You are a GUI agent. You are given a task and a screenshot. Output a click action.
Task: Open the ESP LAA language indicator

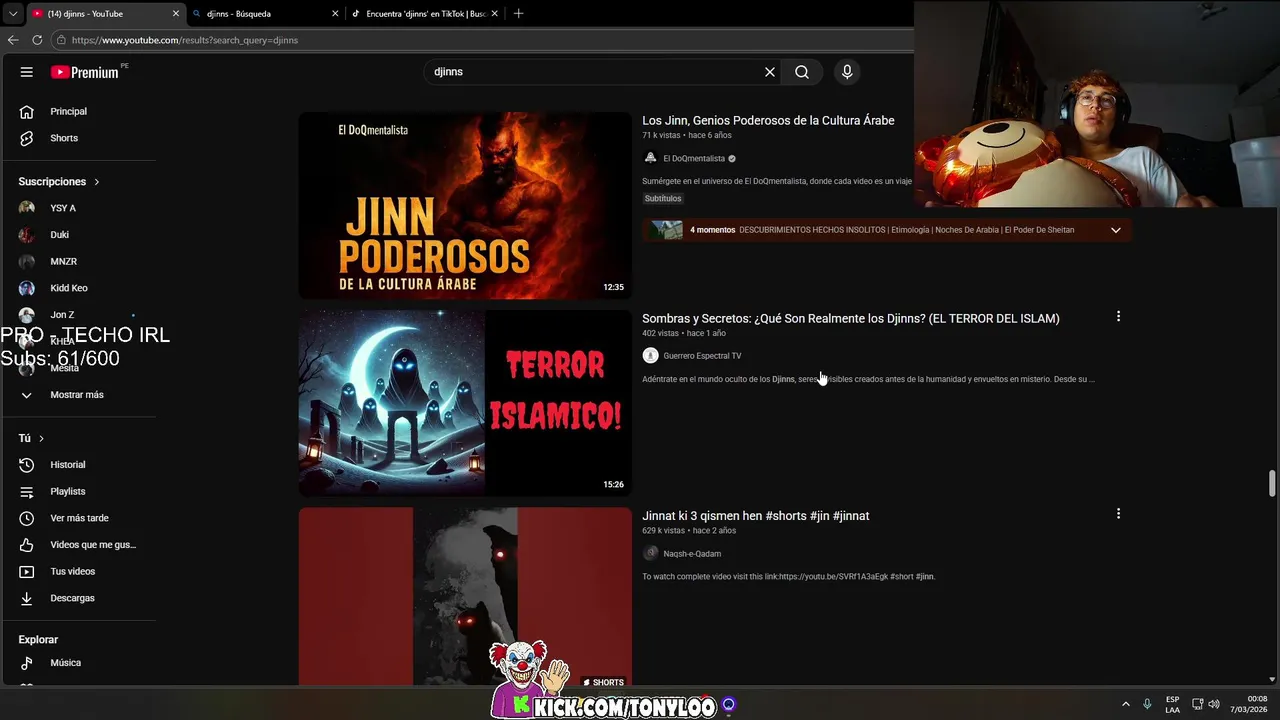(1172, 705)
